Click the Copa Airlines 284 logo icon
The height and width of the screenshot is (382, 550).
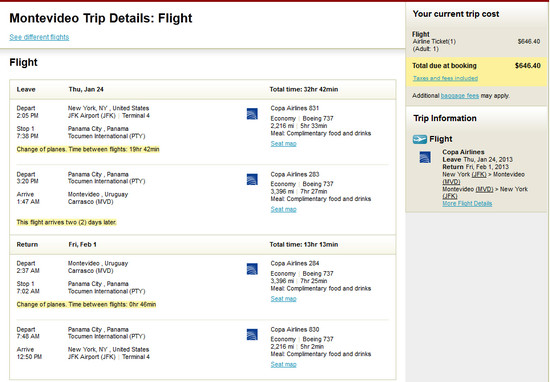(252, 269)
